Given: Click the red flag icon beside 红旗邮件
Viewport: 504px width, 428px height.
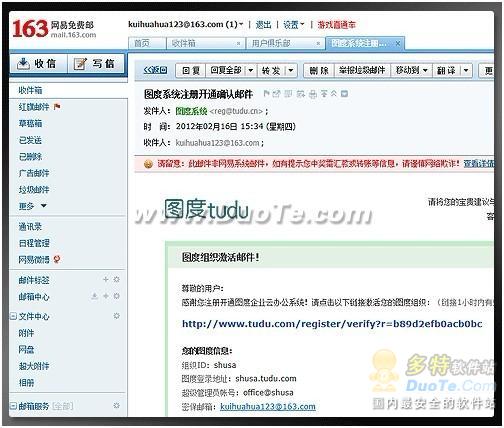Looking at the screenshot, I should click(57, 107).
